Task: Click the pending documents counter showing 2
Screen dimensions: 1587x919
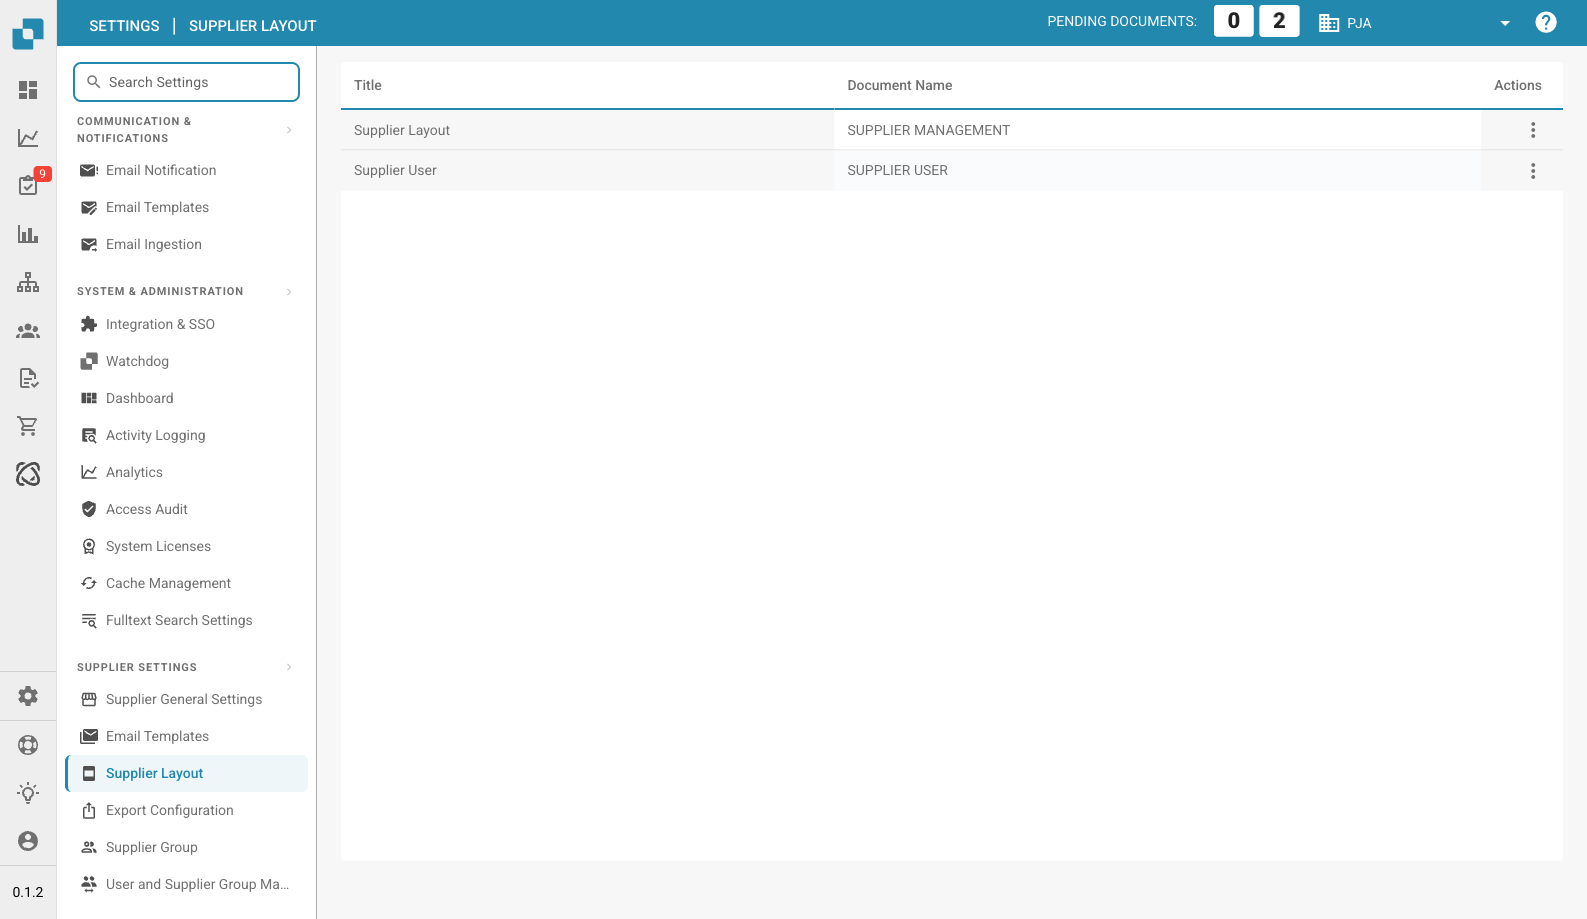Action: point(1279,21)
